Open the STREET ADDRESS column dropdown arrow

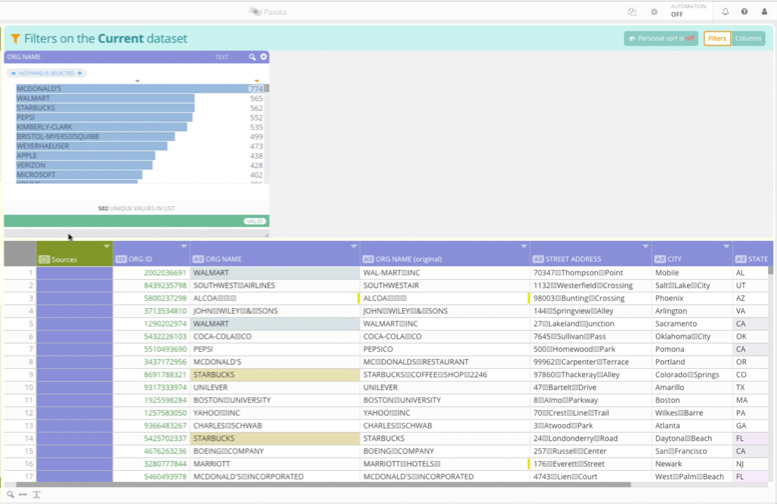coord(646,246)
